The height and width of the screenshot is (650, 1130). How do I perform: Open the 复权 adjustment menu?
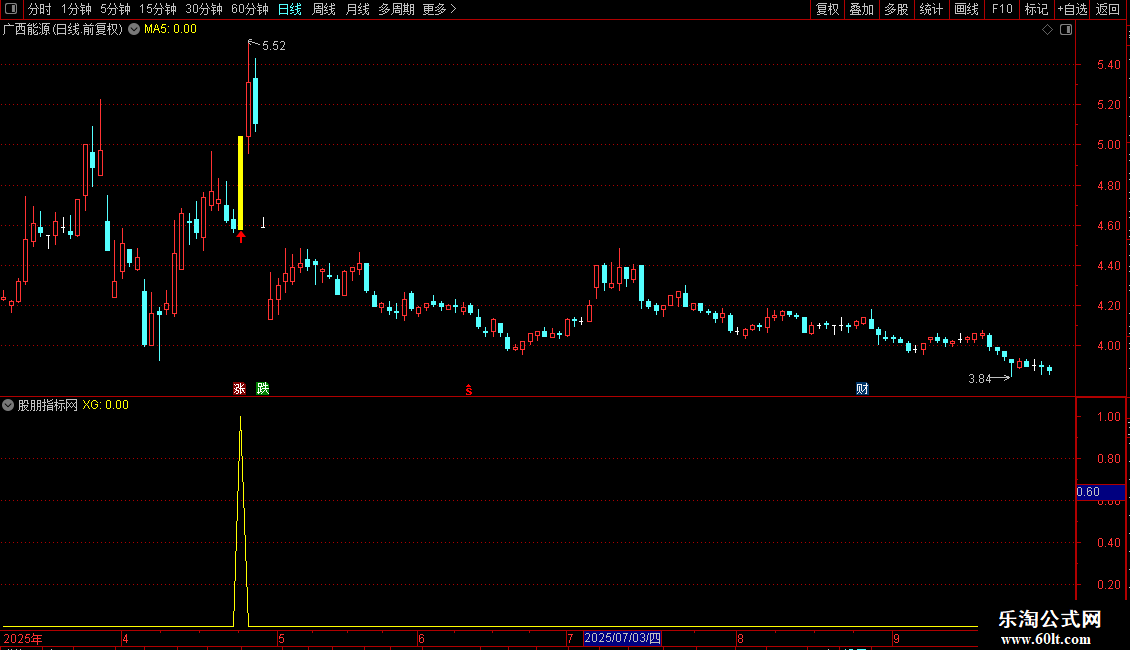pos(827,9)
